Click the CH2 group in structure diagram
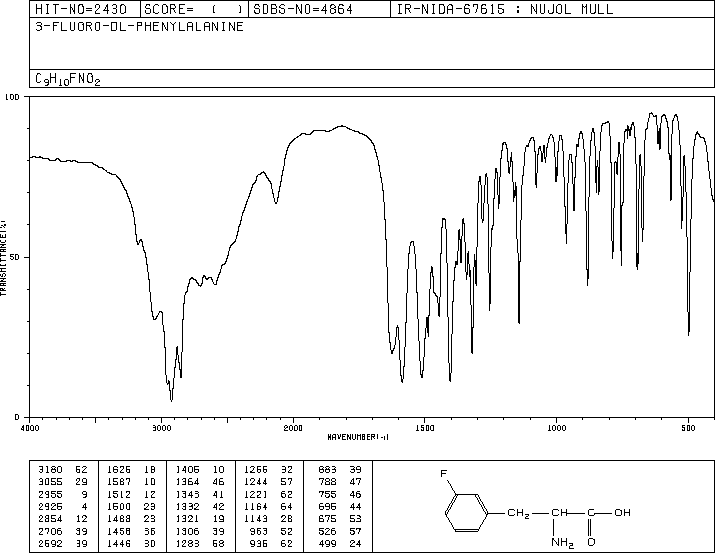The width and height of the screenshot is (715, 553). click(x=518, y=513)
